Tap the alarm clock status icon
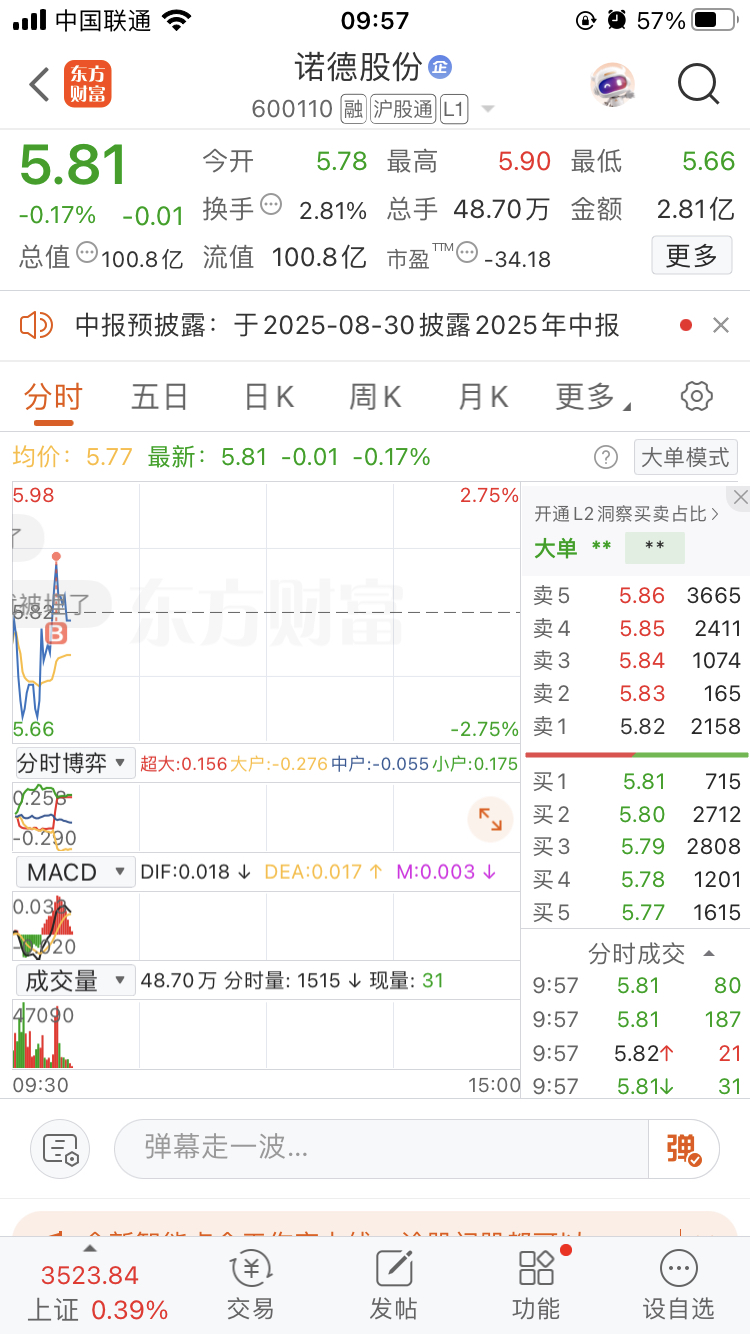 tap(618, 21)
